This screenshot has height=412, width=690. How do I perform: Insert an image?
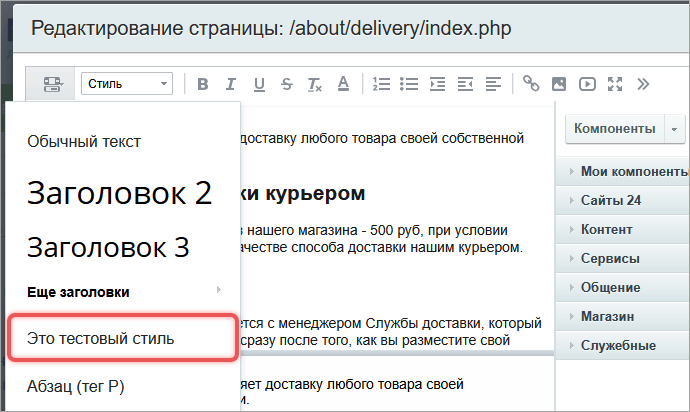point(559,84)
